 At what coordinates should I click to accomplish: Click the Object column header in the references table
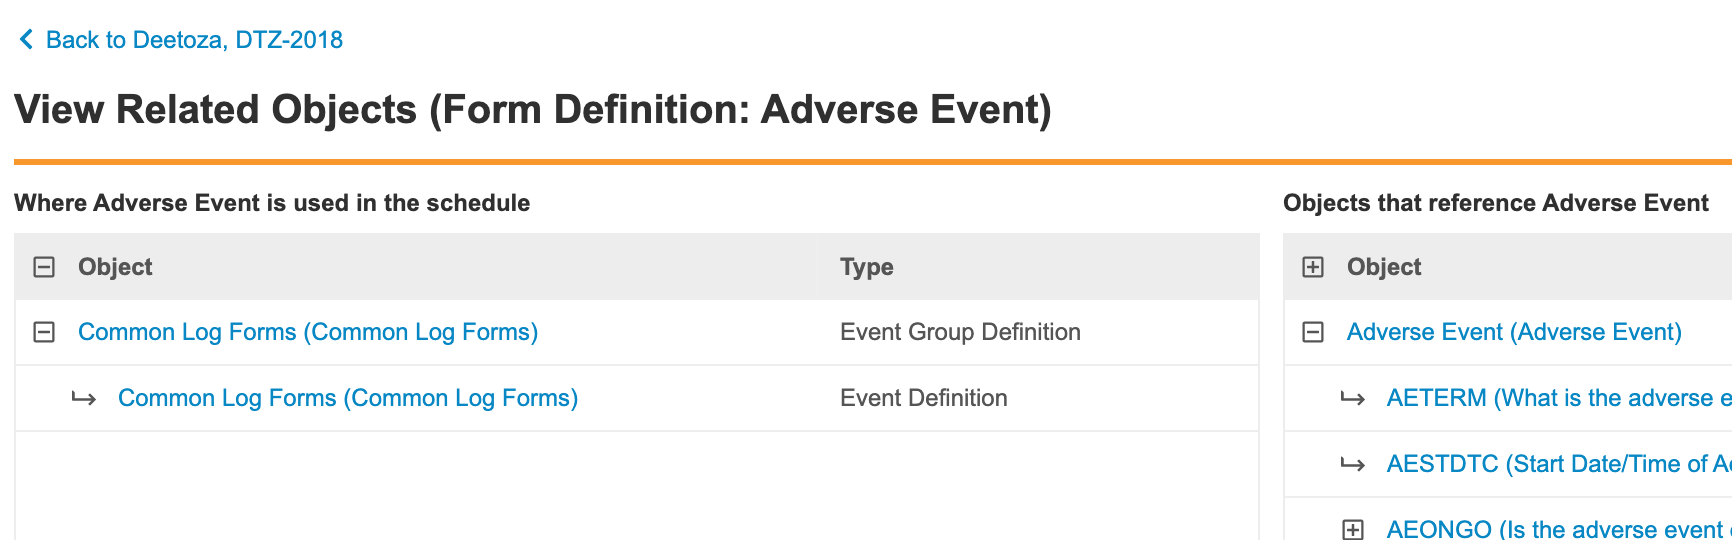[x=1384, y=267]
